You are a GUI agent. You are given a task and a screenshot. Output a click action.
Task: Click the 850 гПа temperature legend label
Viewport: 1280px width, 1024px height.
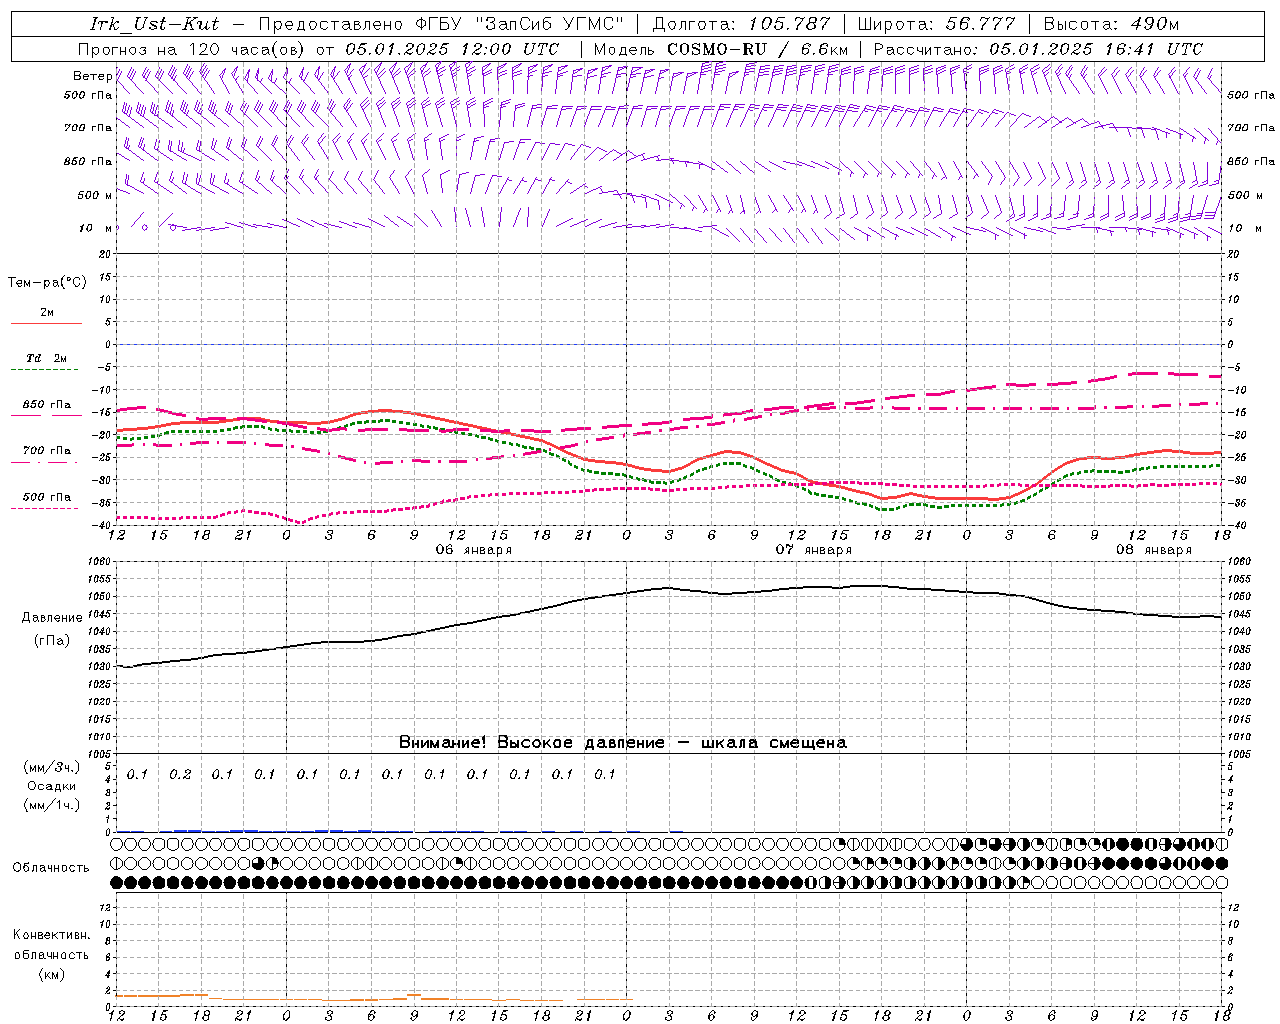[47, 405]
